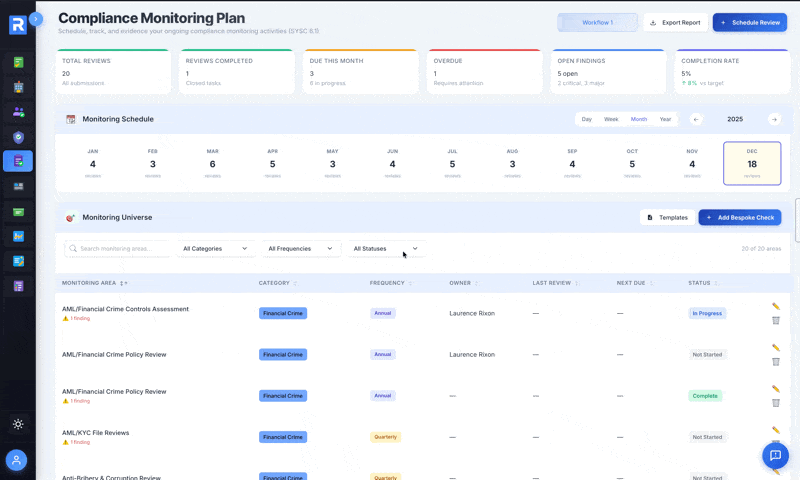Click 1 finding under AML/KYC File Reviews
The width and height of the screenshot is (800, 480).
(76, 442)
